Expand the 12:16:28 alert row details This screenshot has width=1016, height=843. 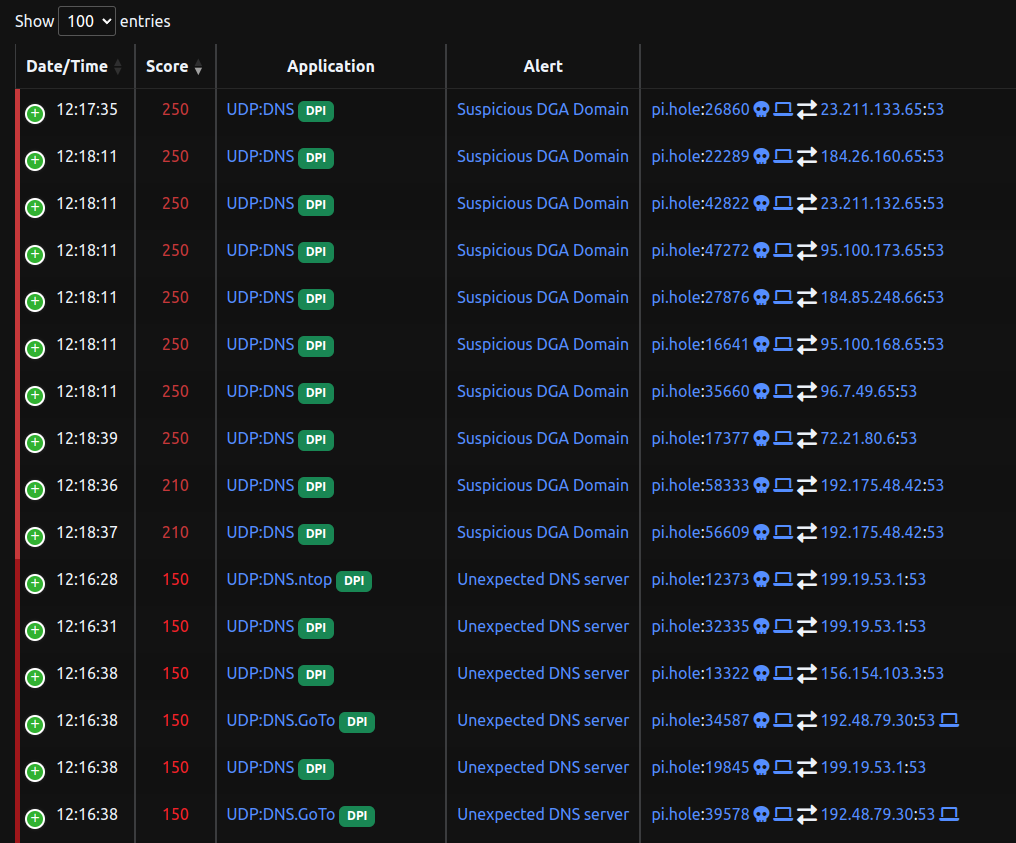(x=35, y=584)
